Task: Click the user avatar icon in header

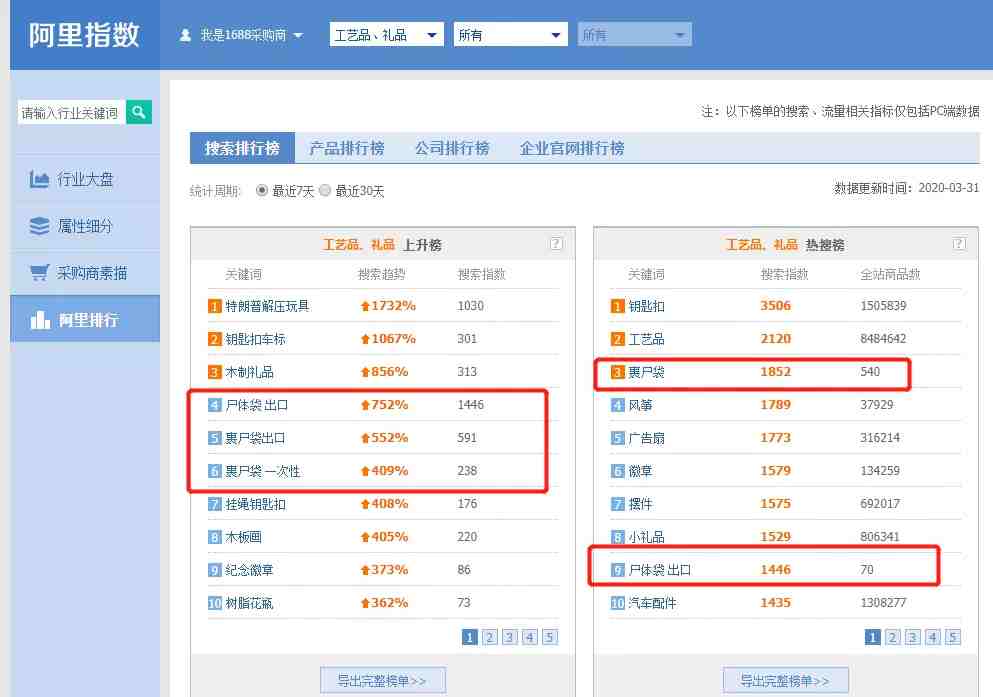Action: pos(185,35)
